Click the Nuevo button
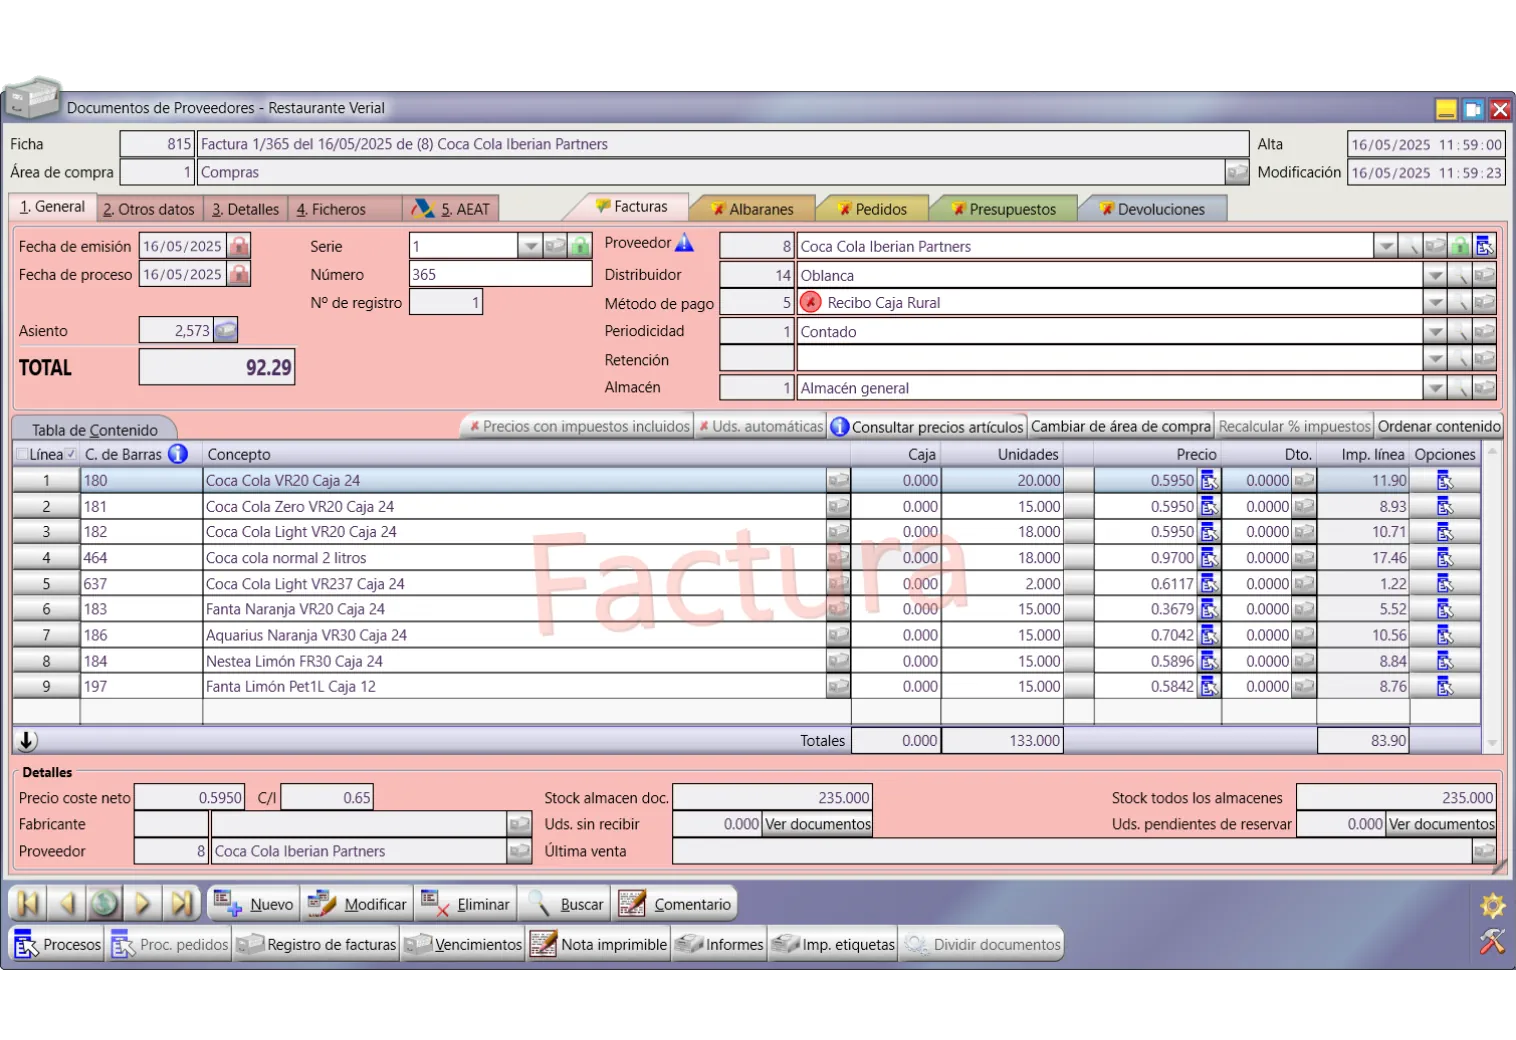The height and width of the screenshot is (1040, 1516). pyautogui.click(x=254, y=904)
